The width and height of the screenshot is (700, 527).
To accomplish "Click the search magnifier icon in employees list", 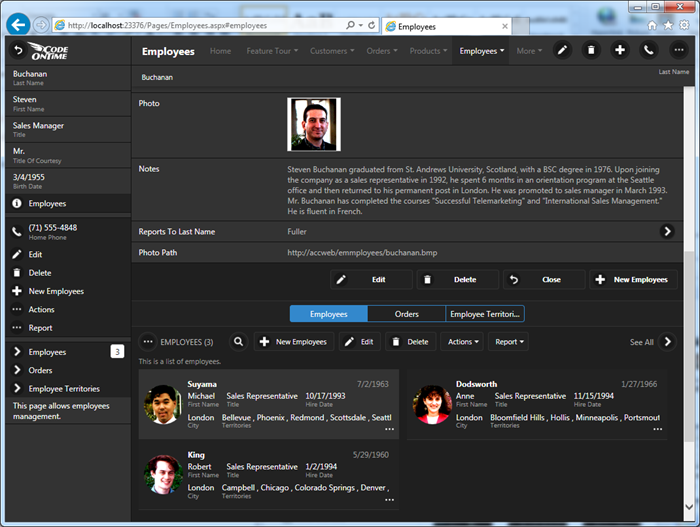I will pyautogui.click(x=239, y=342).
